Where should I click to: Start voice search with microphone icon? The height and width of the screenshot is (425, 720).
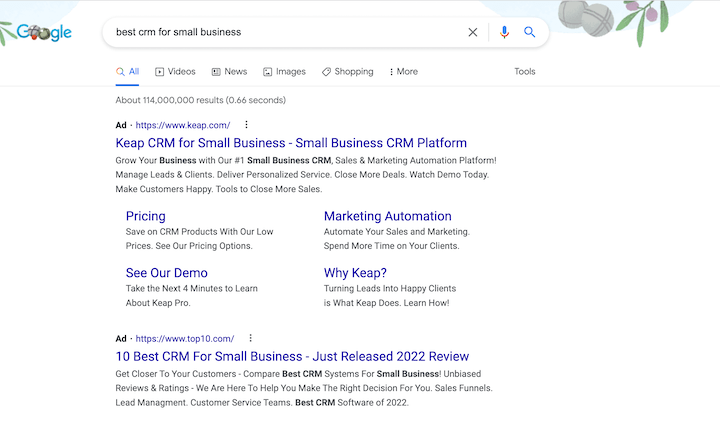[504, 32]
